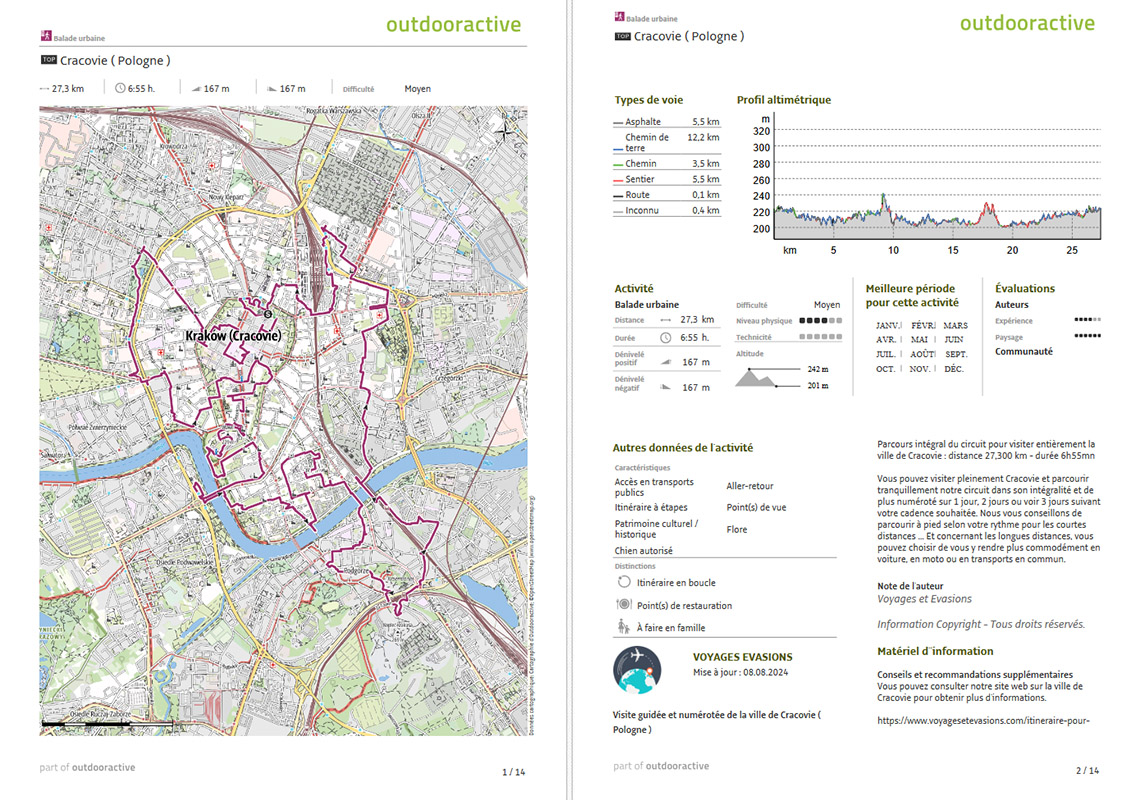Click the Route 0,1 km legend row
Image resolution: width=1140 pixels, height=800 pixels.
pos(667,195)
